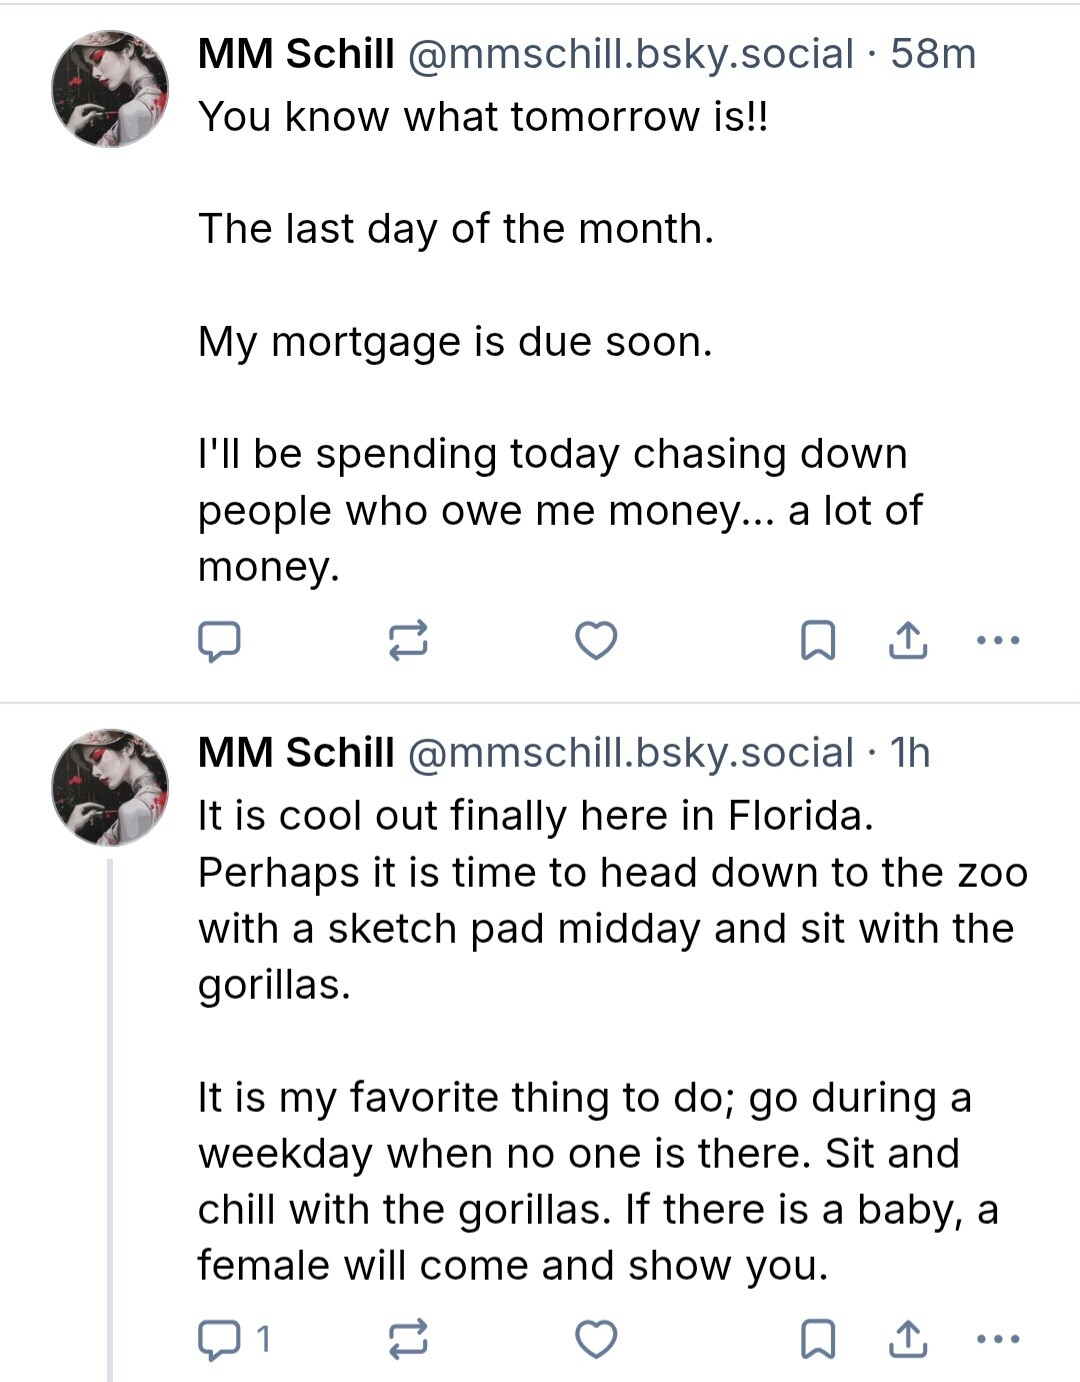Bookmark the mortgage due post

click(x=818, y=641)
